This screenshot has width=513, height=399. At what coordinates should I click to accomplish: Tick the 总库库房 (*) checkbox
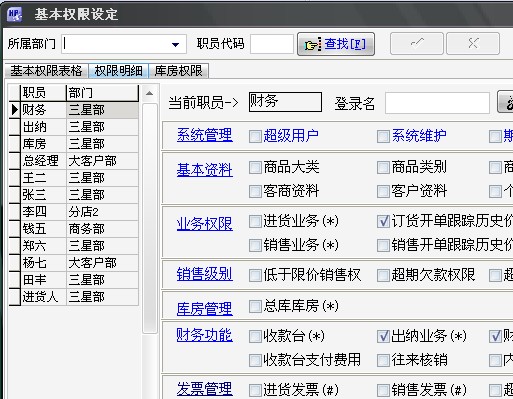tap(255, 306)
